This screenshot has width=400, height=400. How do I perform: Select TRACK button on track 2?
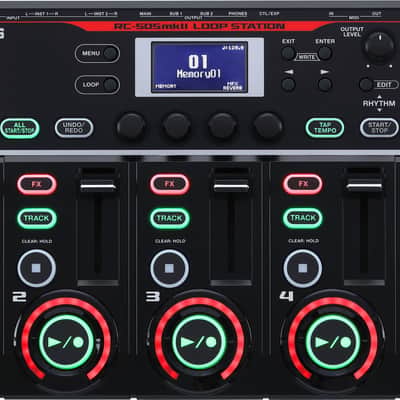point(37,218)
